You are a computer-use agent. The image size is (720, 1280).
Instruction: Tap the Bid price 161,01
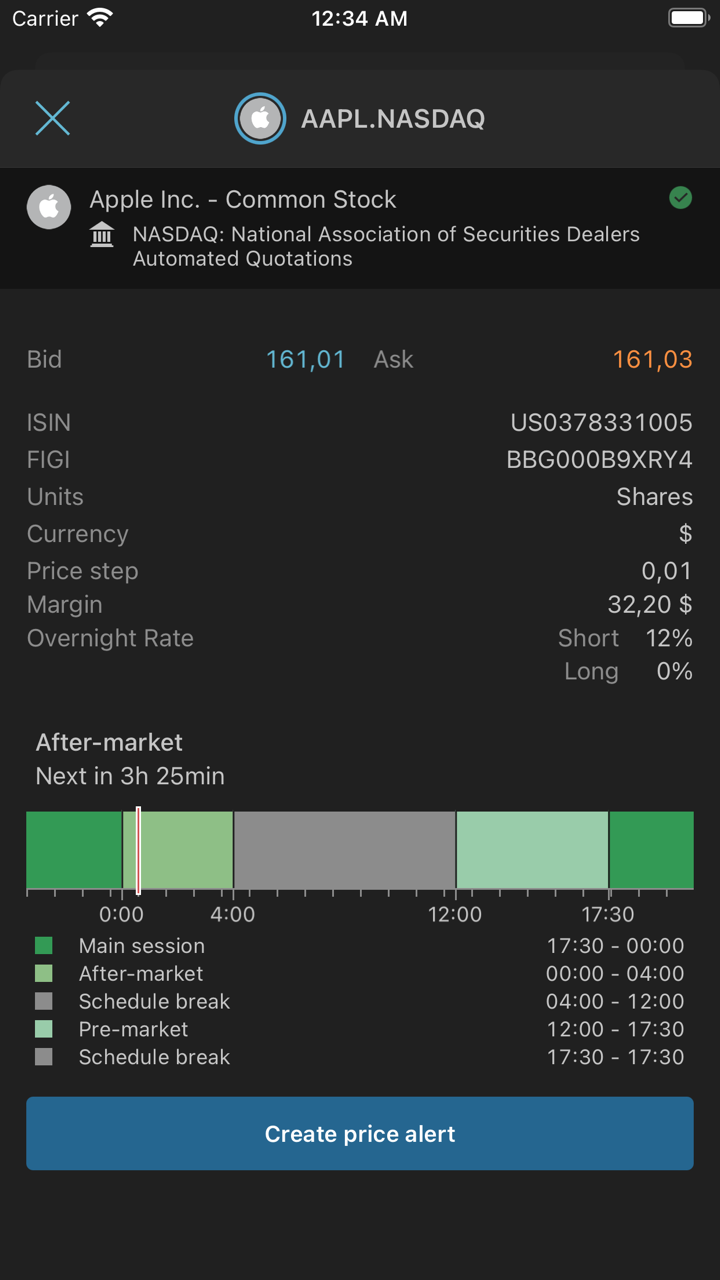pos(305,359)
